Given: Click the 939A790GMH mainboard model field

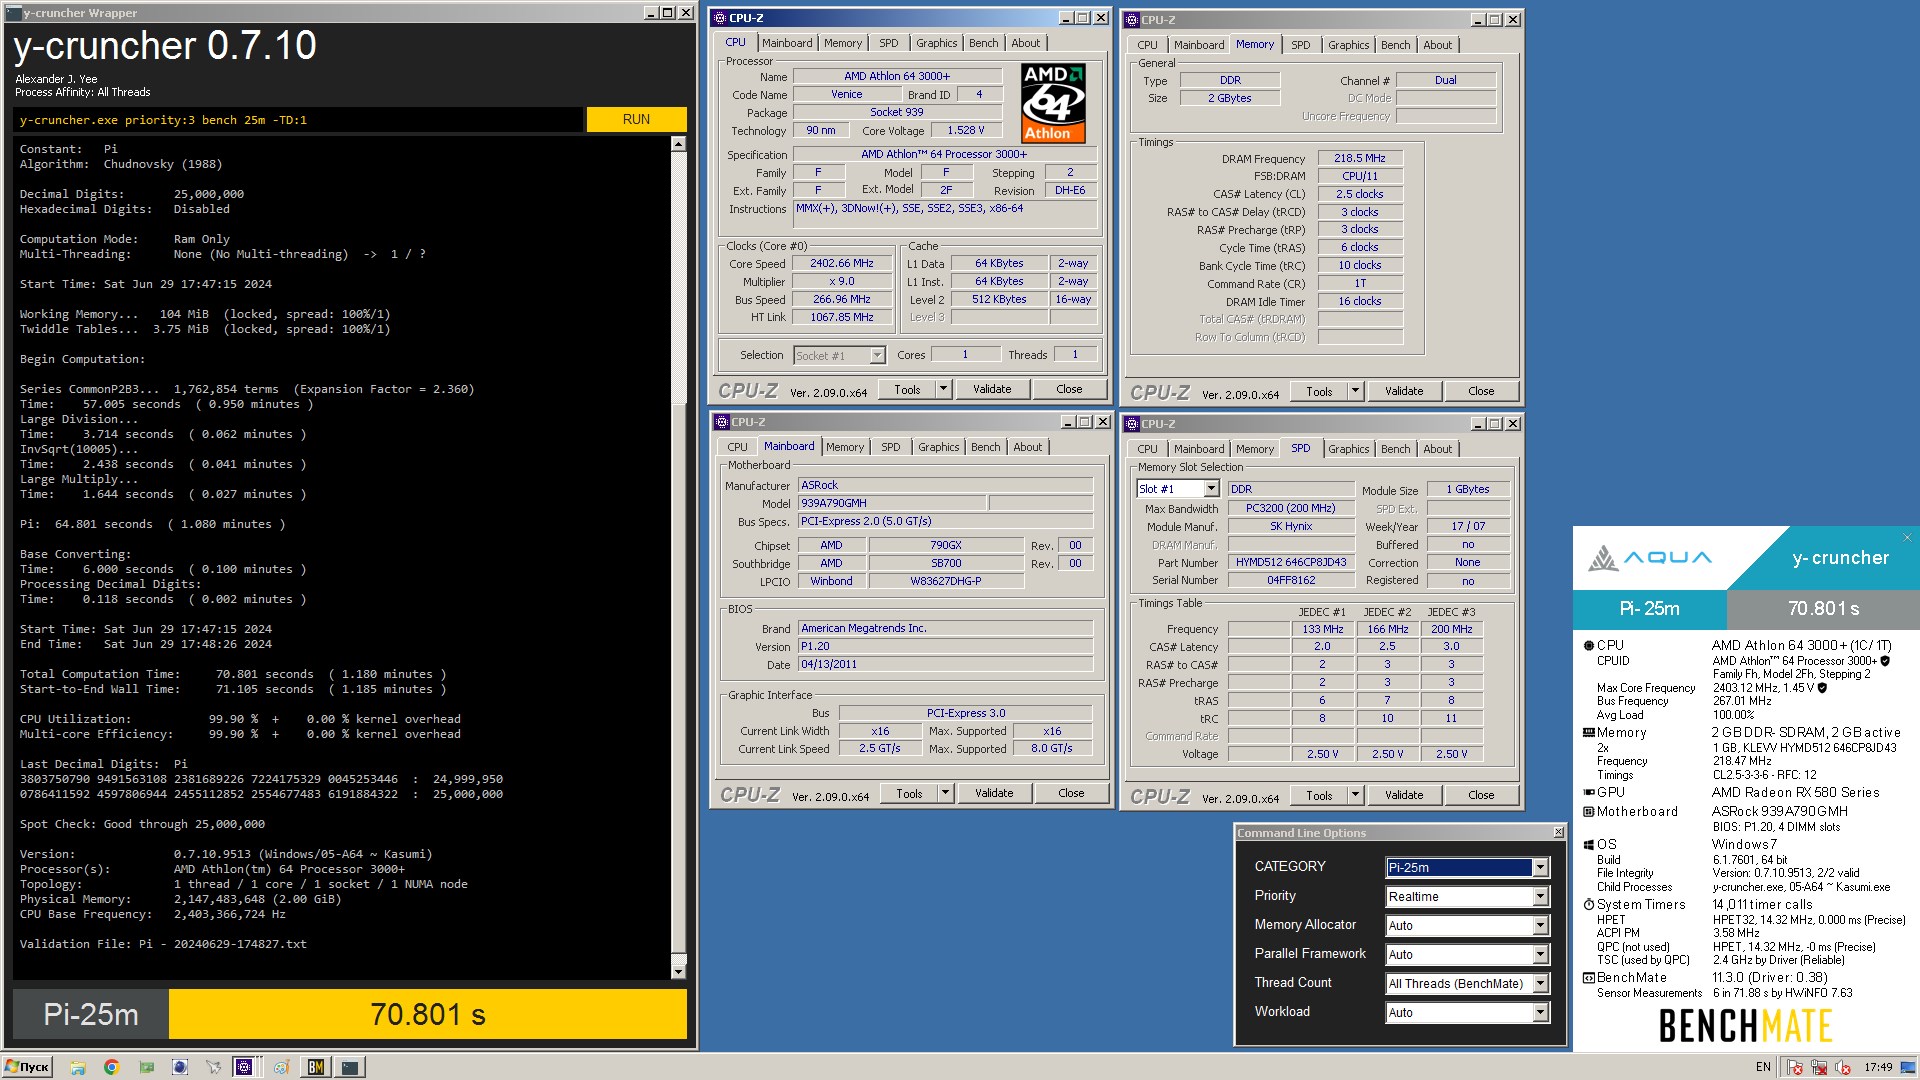Looking at the screenshot, I should coord(892,503).
